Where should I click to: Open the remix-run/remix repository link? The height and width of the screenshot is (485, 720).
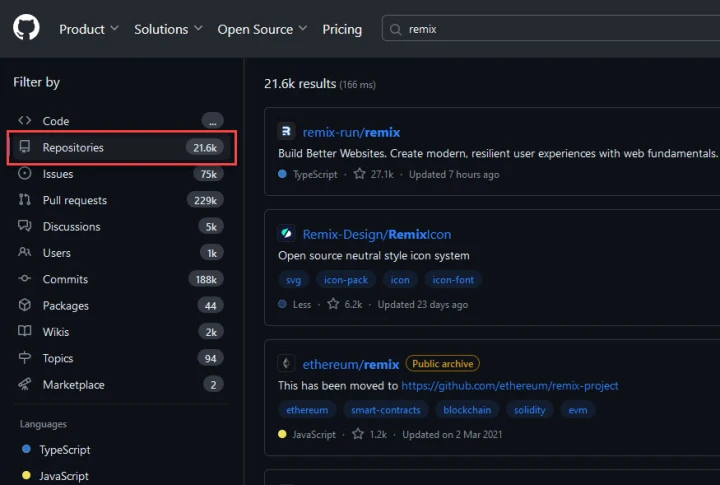[351, 132]
